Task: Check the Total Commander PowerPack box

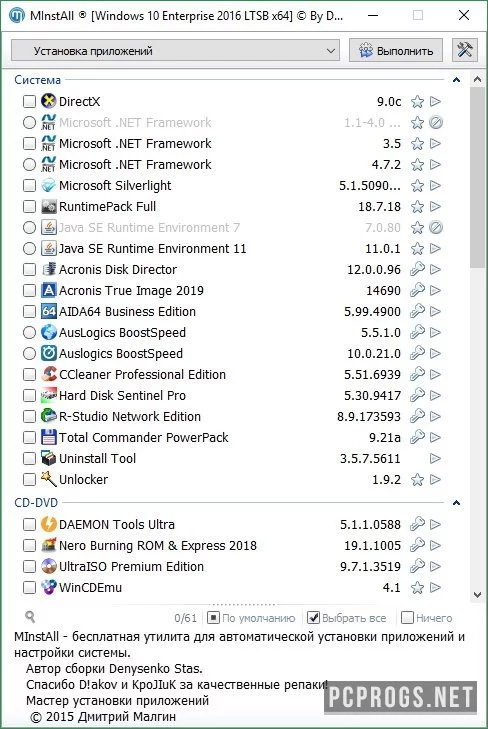Action: click(x=29, y=437)
